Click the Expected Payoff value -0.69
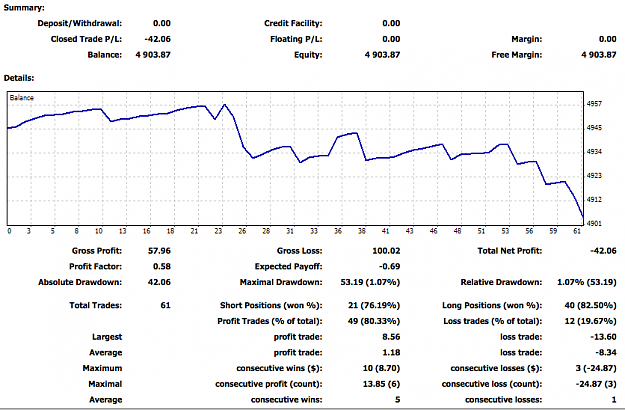625x410 pixels. pos(389,267)
